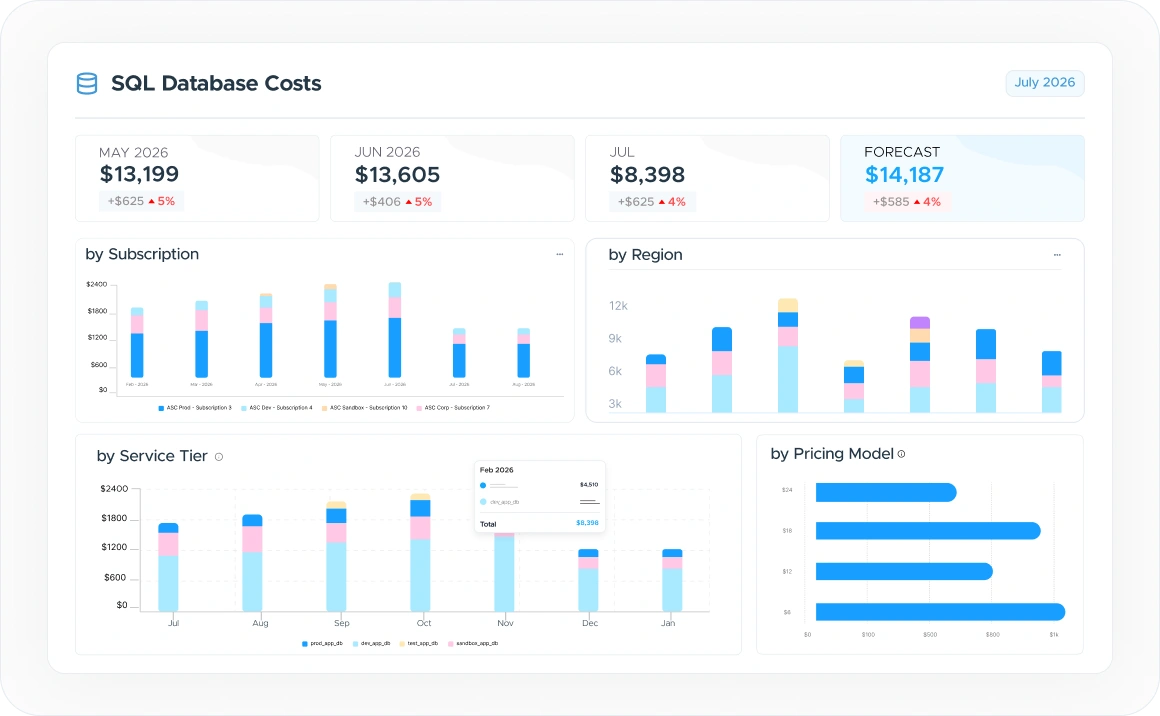Click the Apr - 2026 bar in by Subscription
The height and width of the screenshot is (716, 1160).
266,336
